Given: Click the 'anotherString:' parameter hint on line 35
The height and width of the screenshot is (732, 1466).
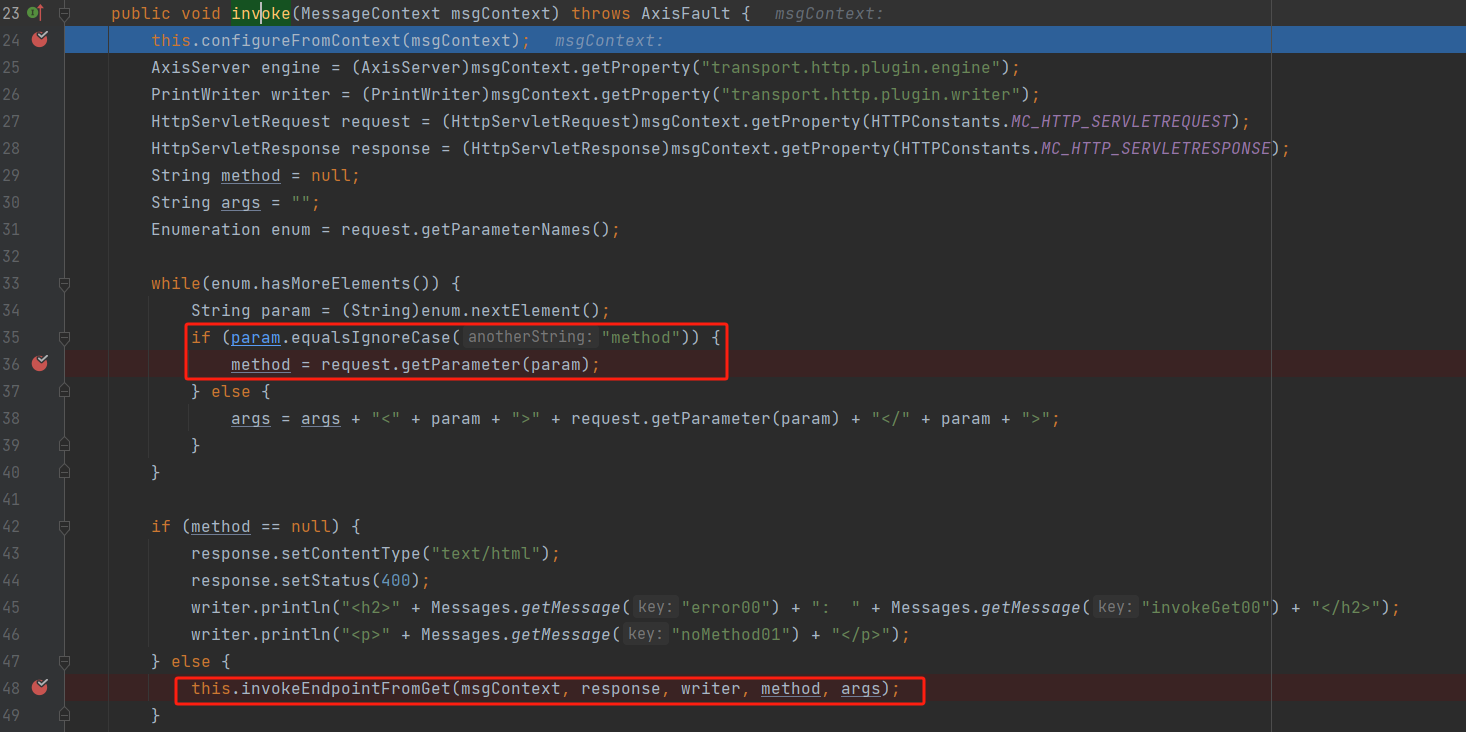Looking at the screenshot, I should click(x=530, y=338).
